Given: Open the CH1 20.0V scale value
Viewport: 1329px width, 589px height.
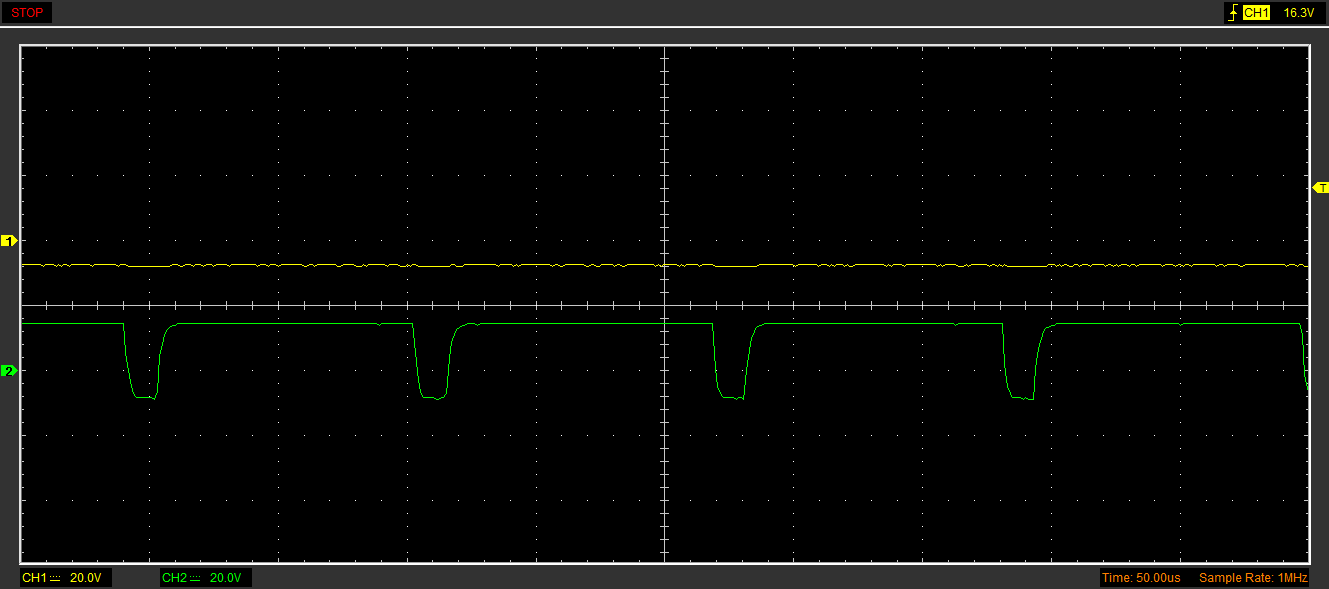Looking at the screenshot, I should [x=86, y=578].
